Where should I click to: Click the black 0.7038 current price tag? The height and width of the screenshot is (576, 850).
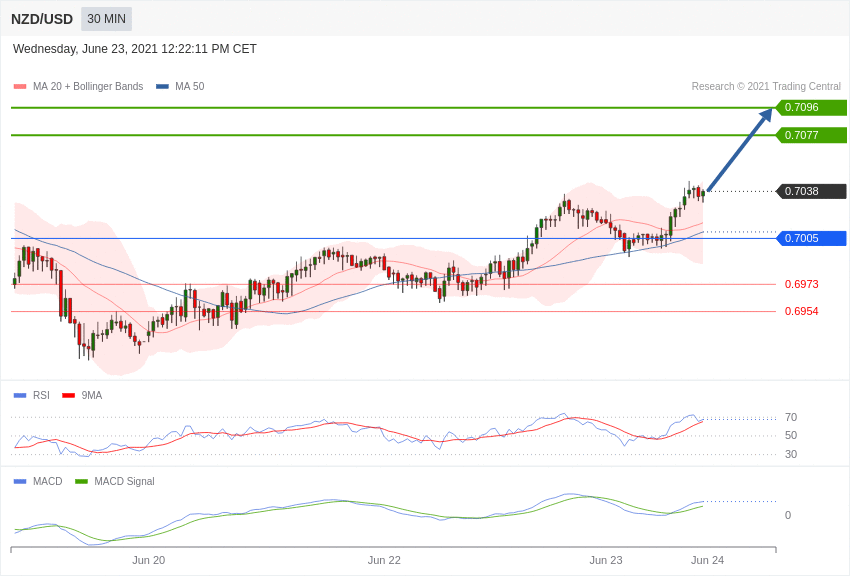point(811,191)
